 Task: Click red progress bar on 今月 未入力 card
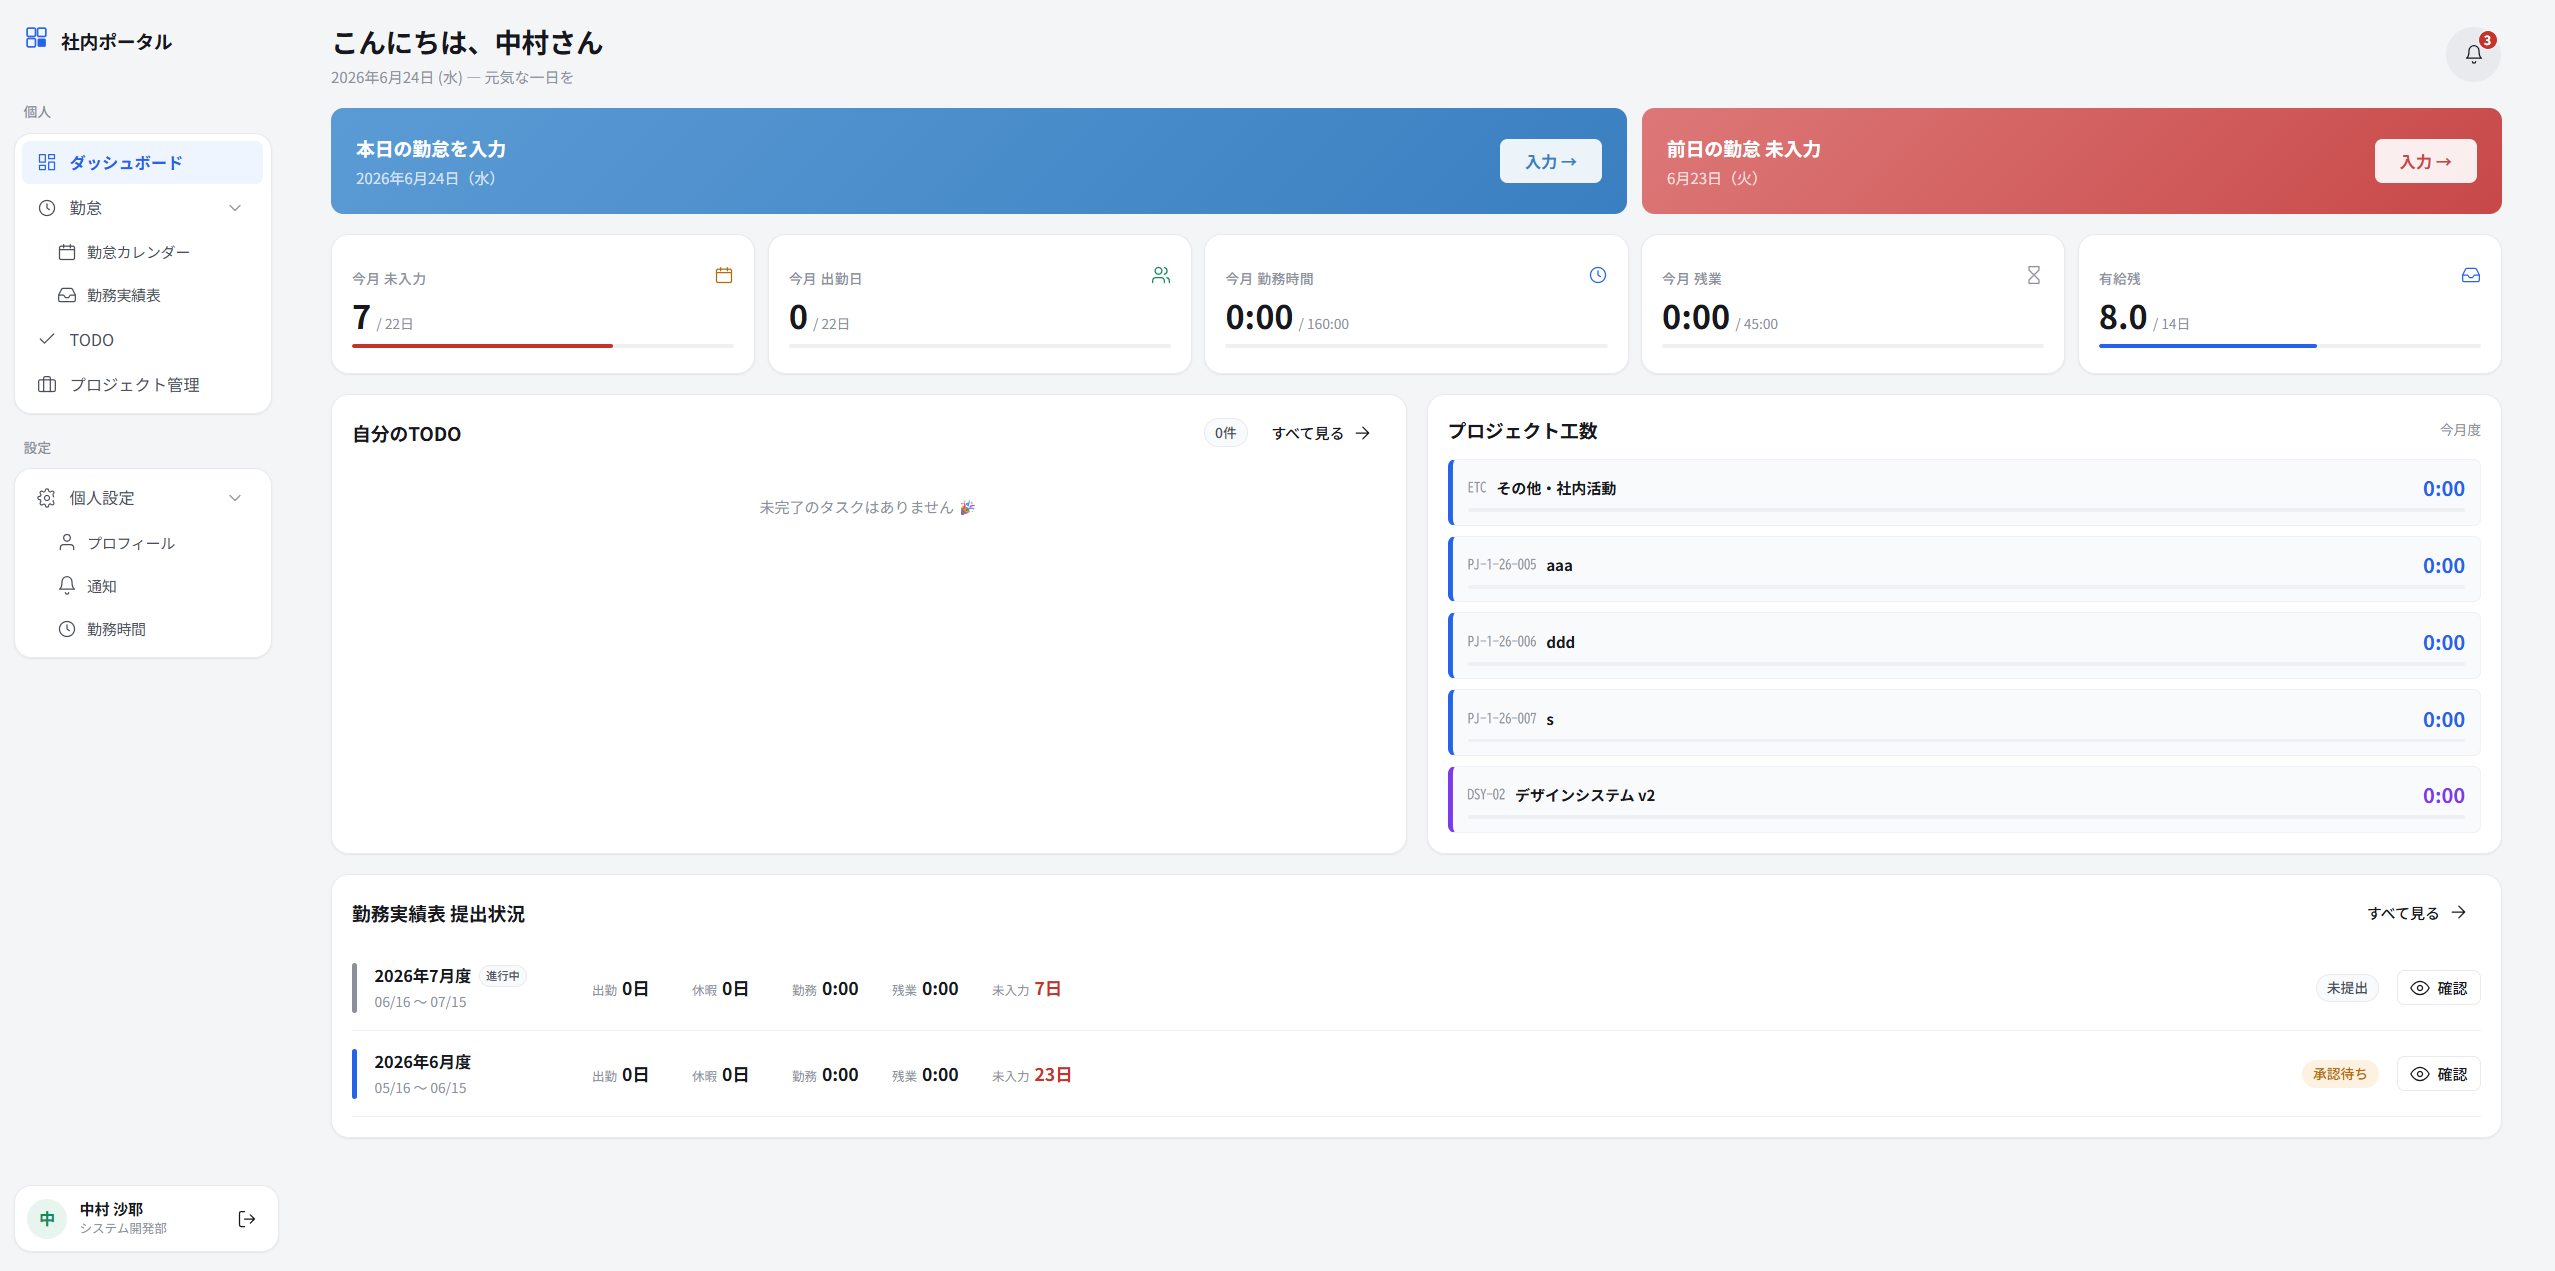[x=482, y=346]
